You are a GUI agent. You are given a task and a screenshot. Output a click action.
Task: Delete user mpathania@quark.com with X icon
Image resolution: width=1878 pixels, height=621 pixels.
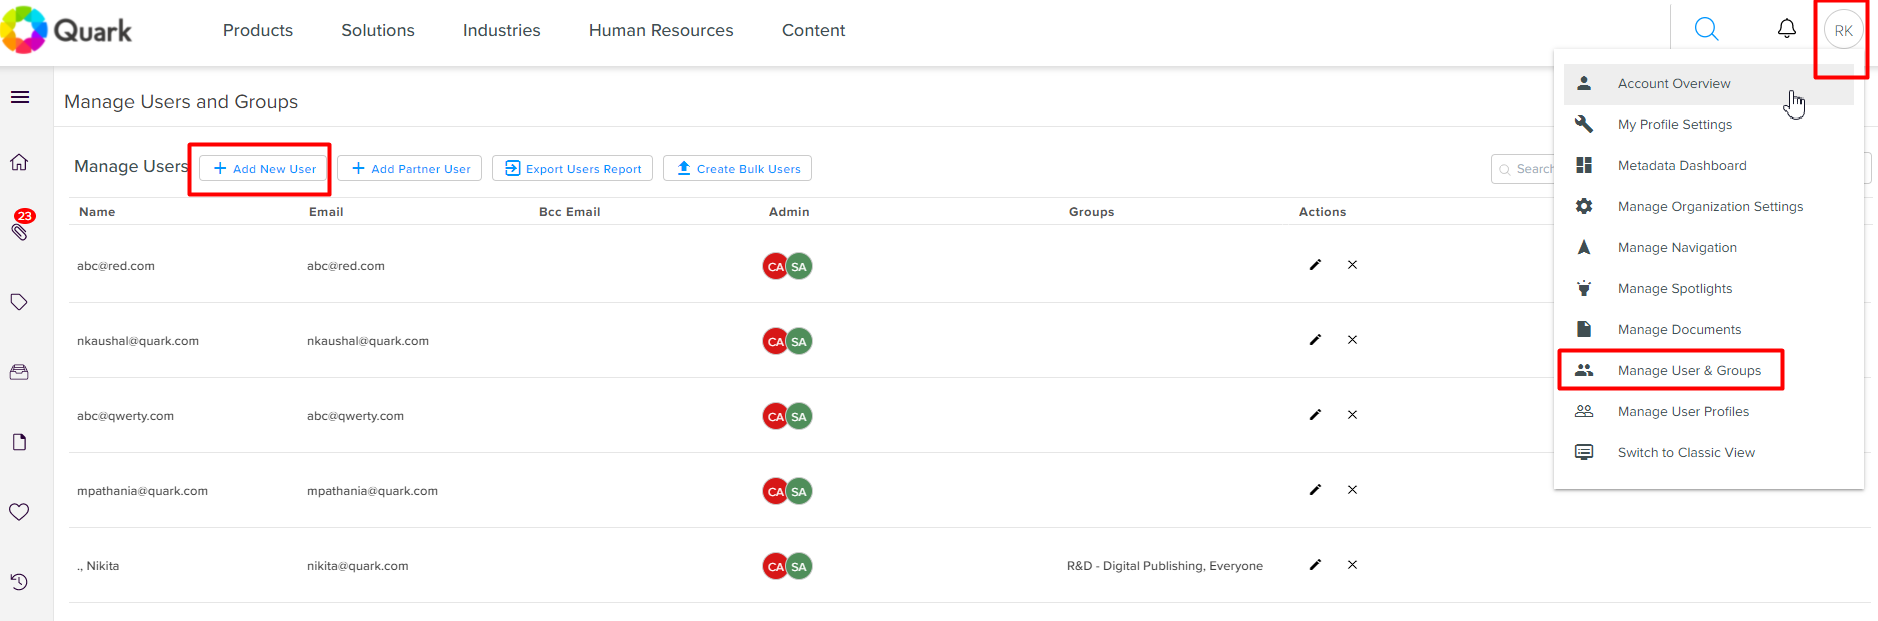tap(1352, 490)
